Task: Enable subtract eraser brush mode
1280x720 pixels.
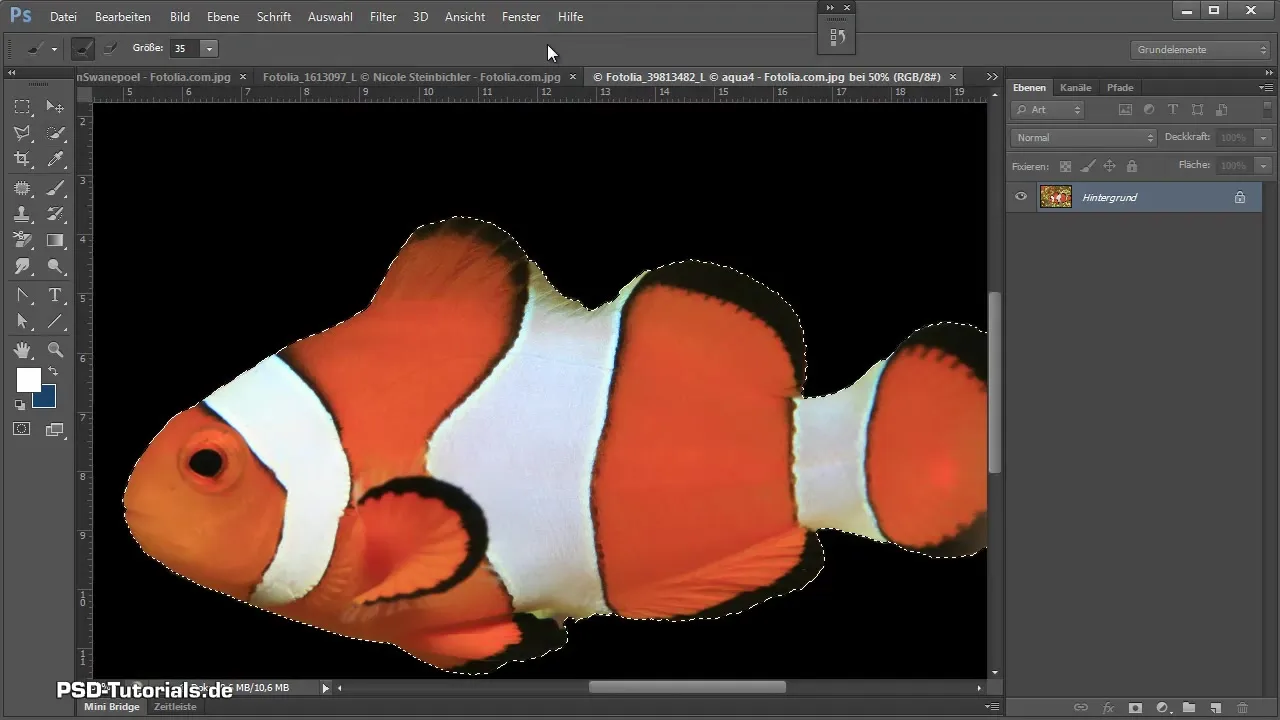Action: (x=109, y=48)
